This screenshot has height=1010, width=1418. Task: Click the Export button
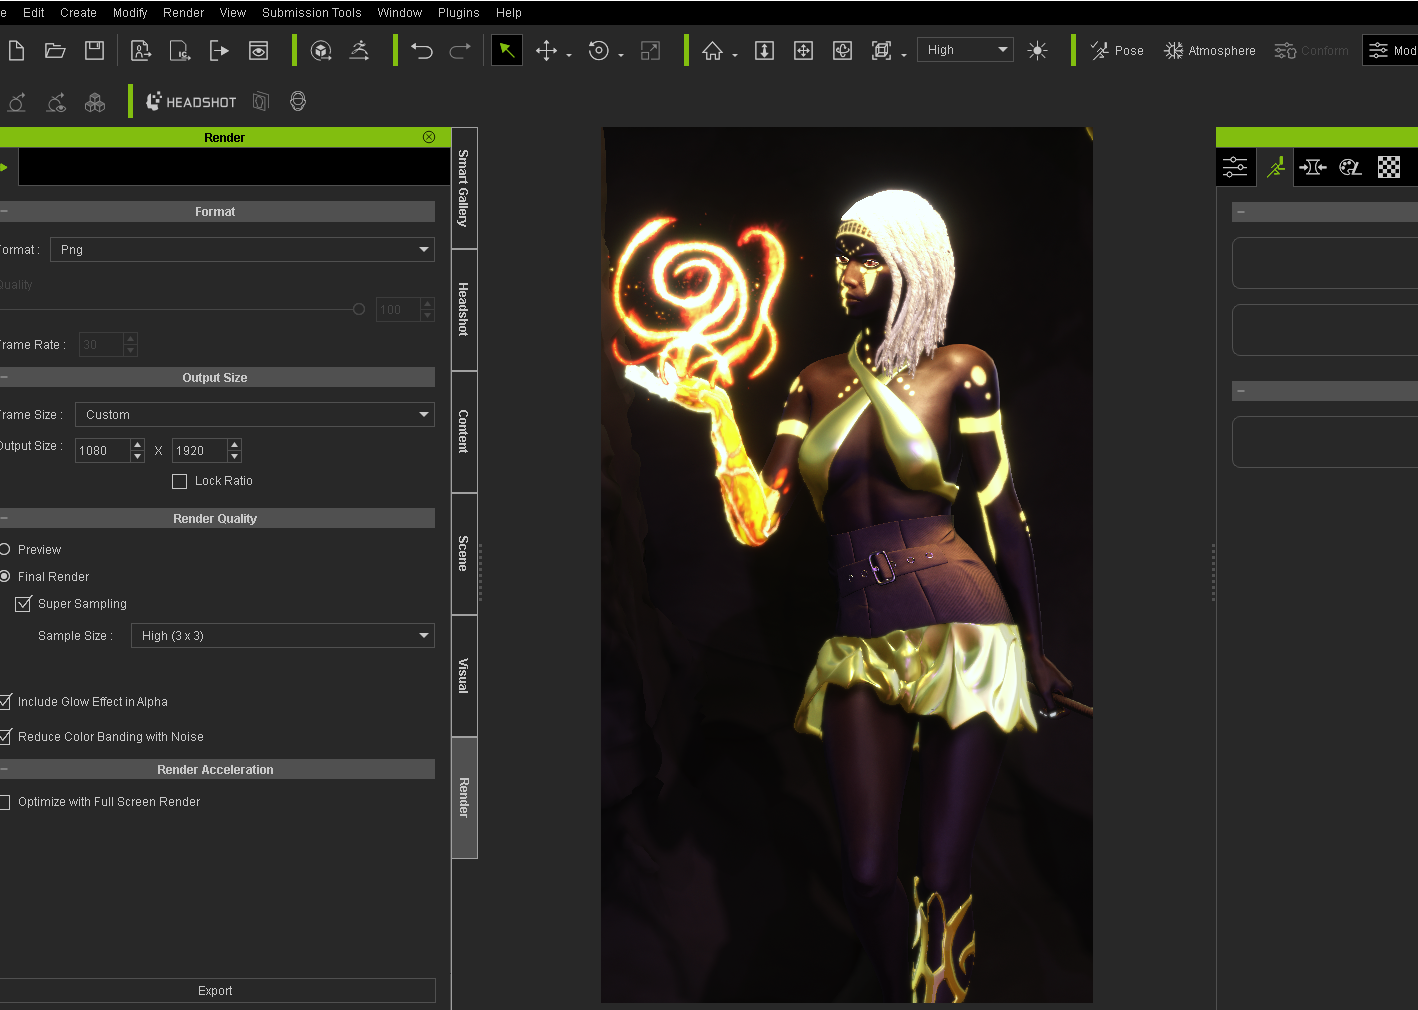coord(215,991)
